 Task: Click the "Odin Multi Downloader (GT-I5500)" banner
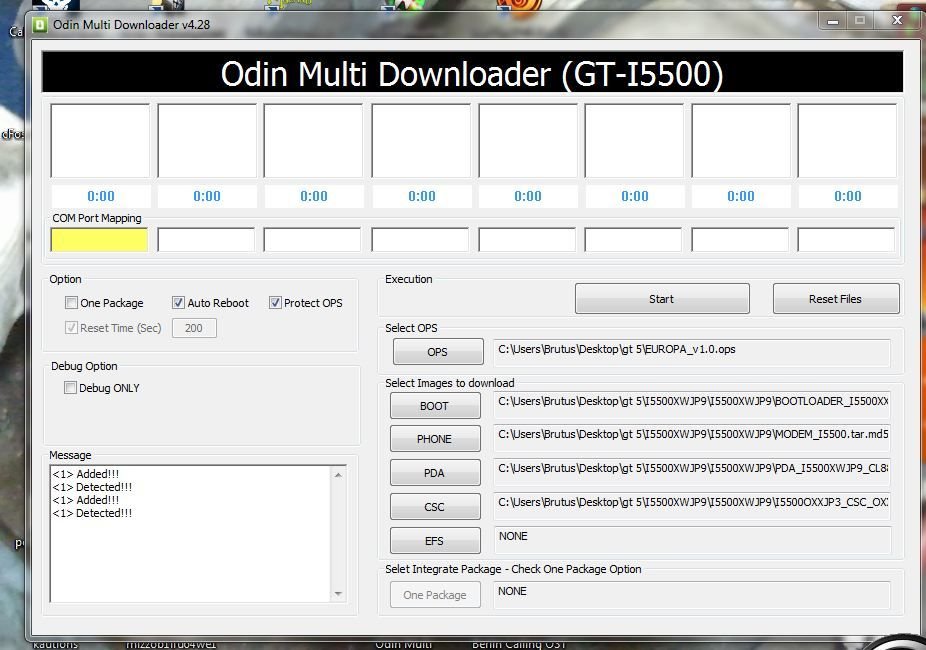[472, 73]
